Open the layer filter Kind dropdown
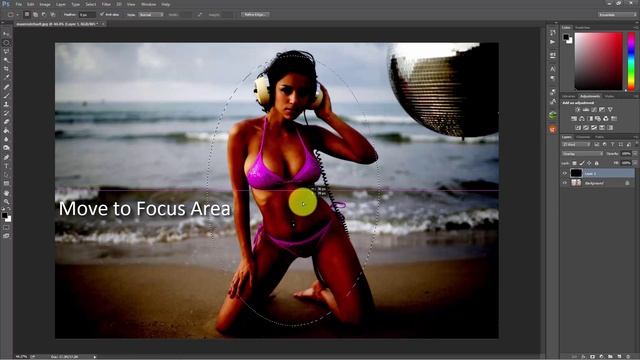The width and height of the screenshot is (640, 360). (576, 144)
